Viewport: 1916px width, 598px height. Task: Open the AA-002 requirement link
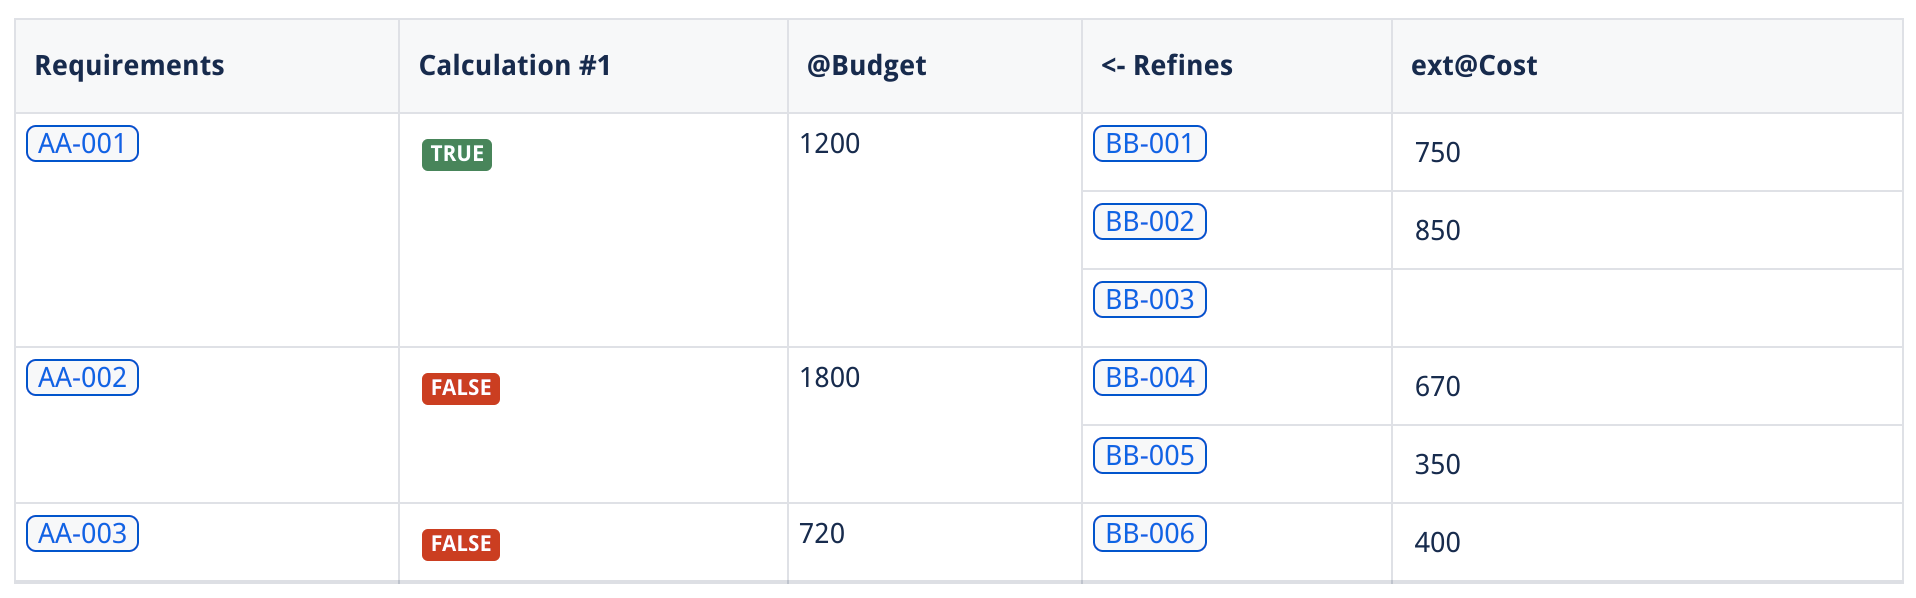(x=82, y=378)
